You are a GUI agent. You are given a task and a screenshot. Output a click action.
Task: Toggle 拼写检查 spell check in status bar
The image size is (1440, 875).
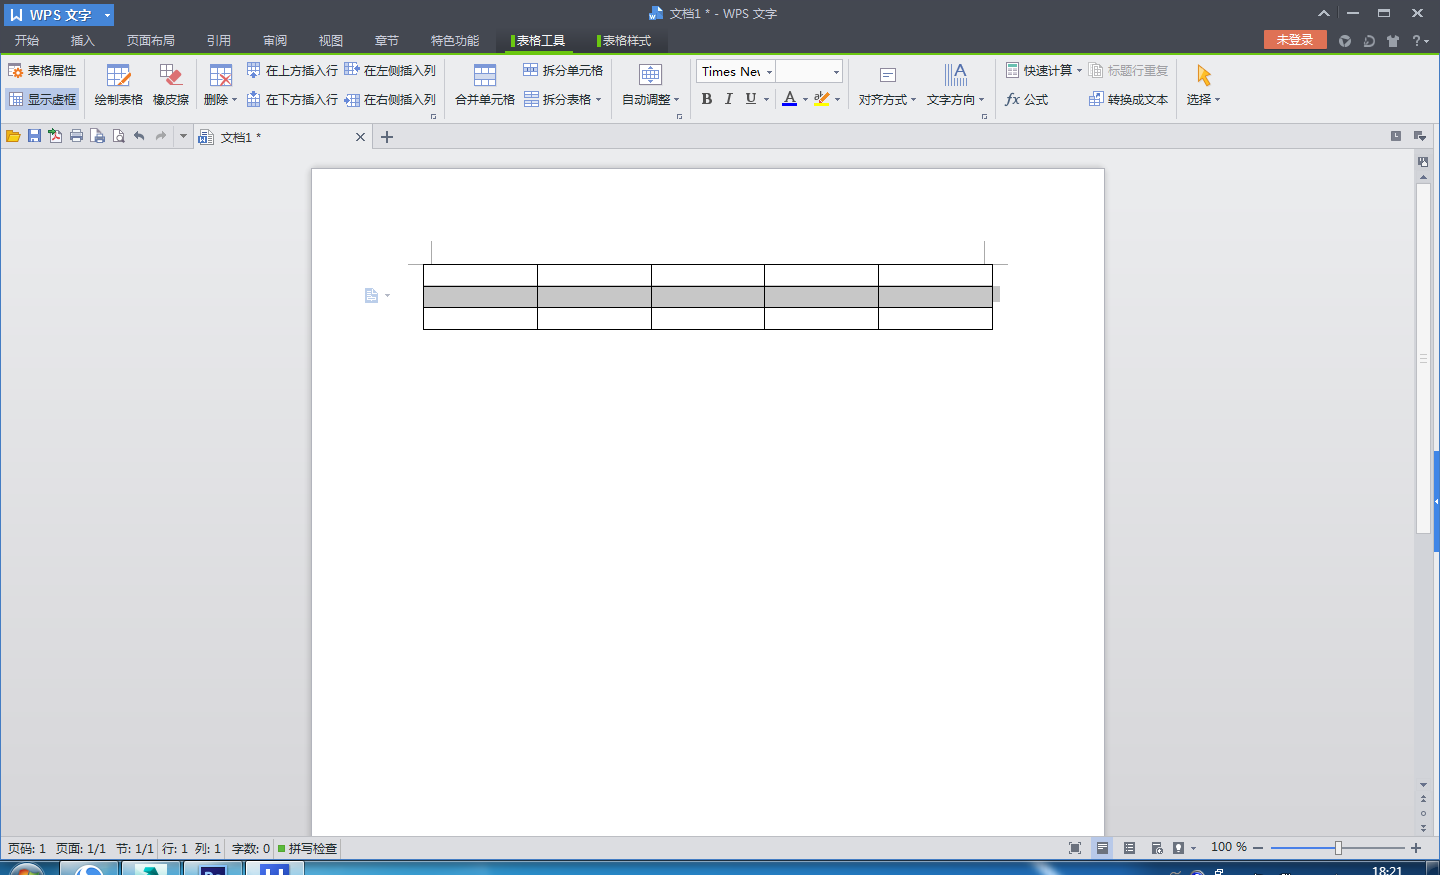(308, 848)
